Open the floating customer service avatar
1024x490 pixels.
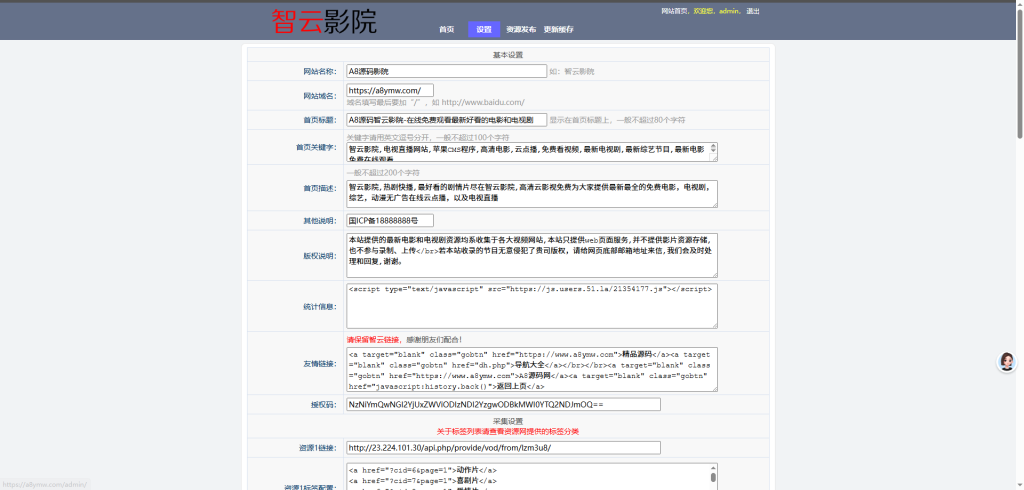click(1007, 362)
